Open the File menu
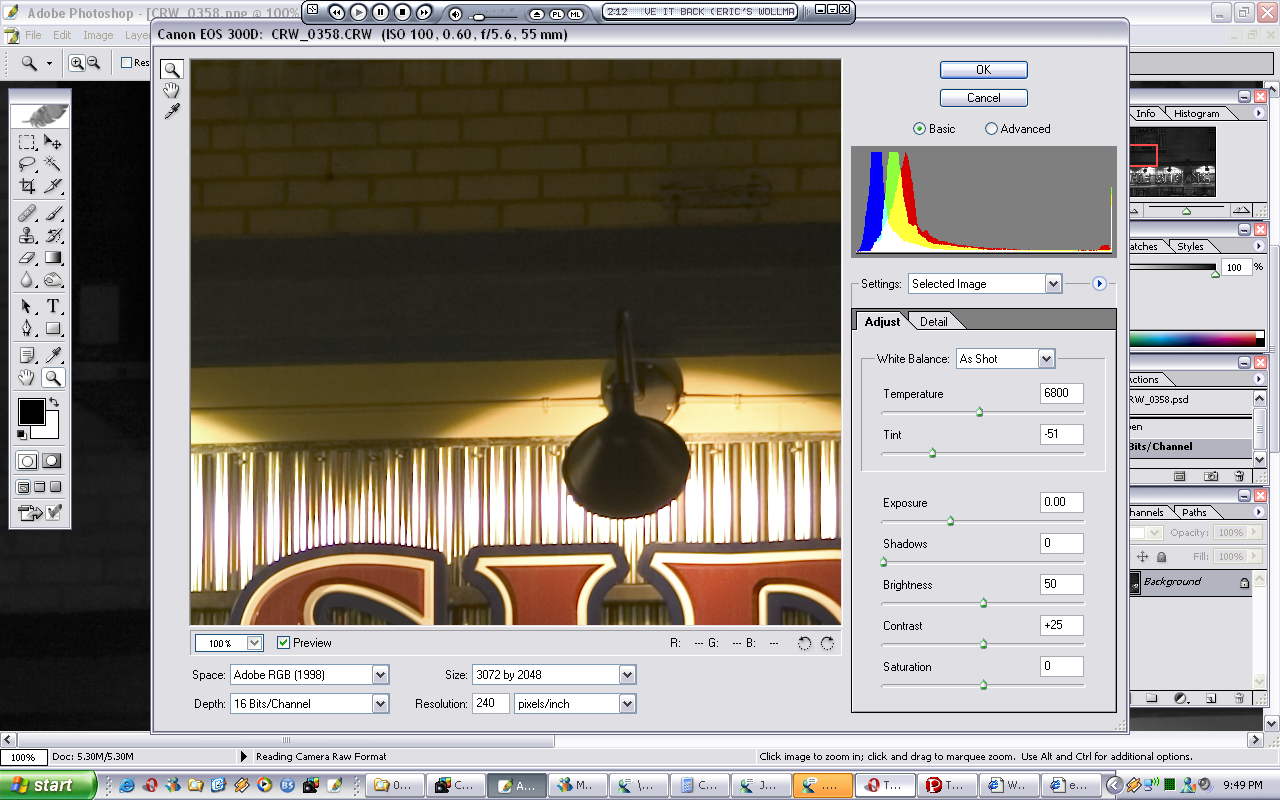This screenshot has width=1280, height=800. (x=33, y=35)
